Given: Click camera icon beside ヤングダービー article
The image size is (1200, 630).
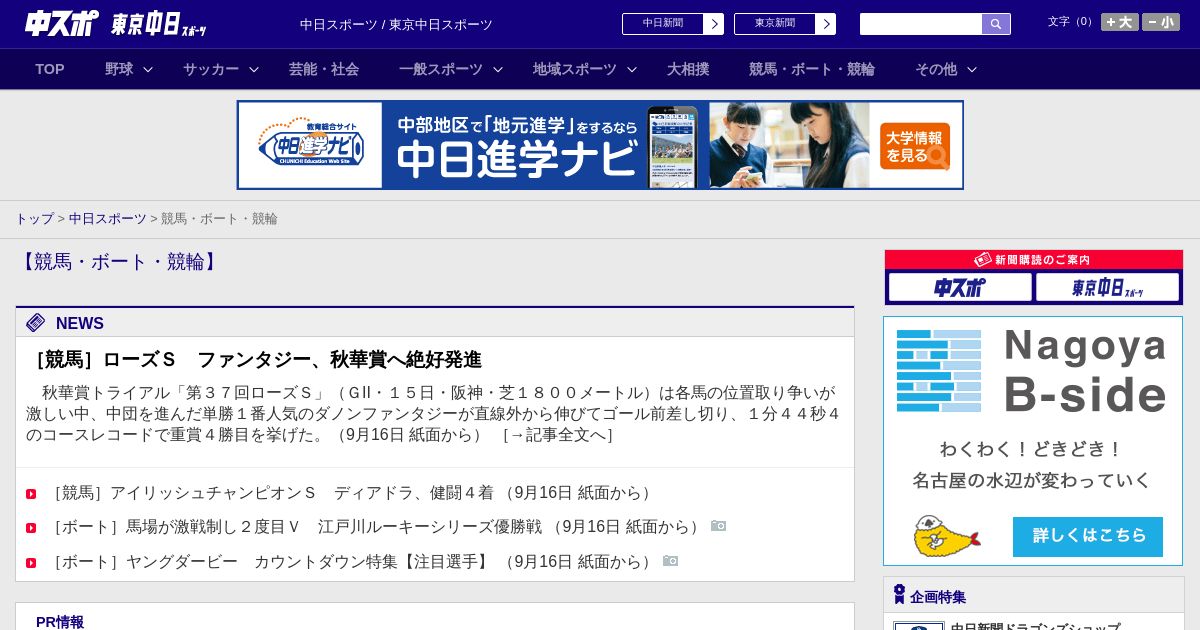Looking at the screenshot, I should coord(671,561).
